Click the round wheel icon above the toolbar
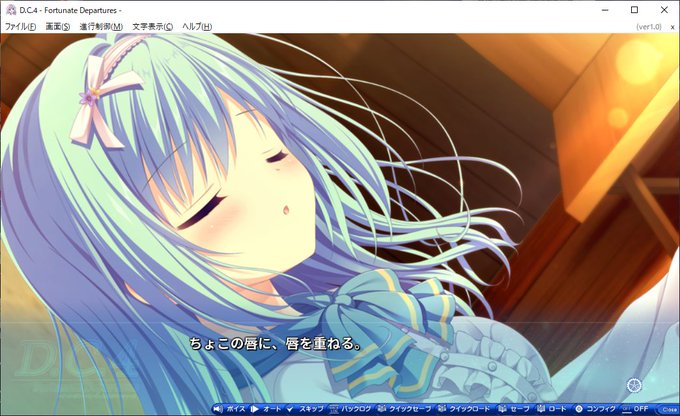 pyautogui.click(x=634, y=385)
